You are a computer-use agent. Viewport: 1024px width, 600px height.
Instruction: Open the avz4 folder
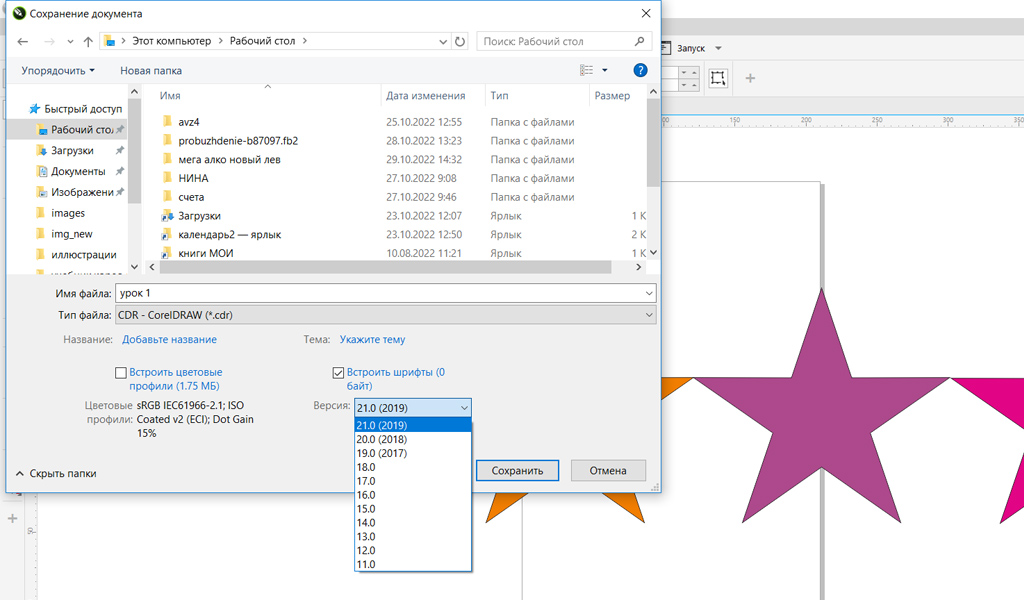(x=189, y=122)
